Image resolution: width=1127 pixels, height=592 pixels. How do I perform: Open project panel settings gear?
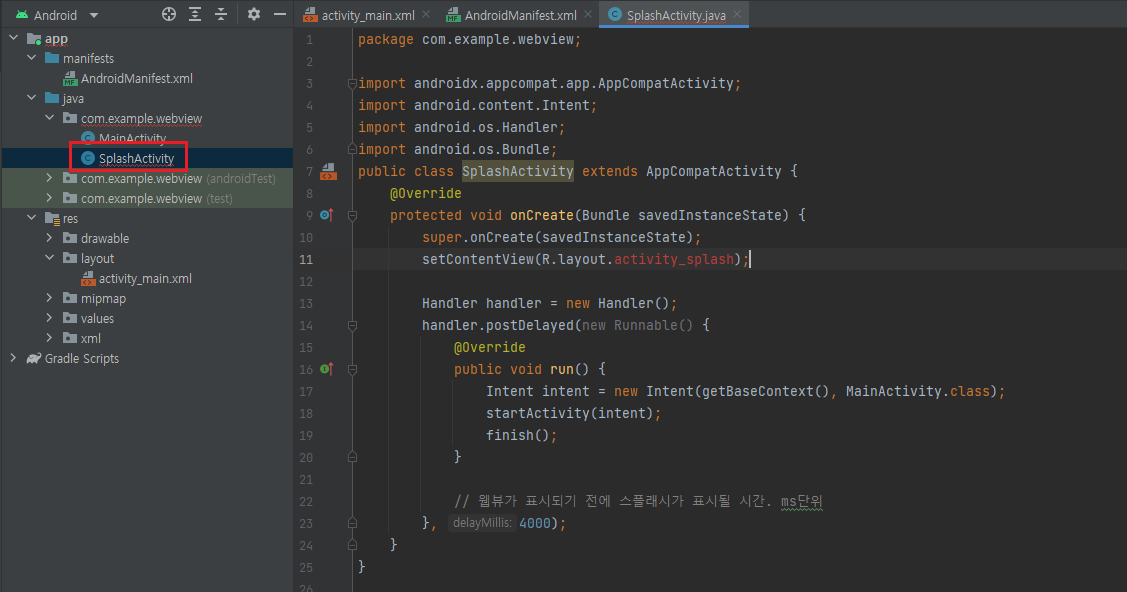coord(254,14)
